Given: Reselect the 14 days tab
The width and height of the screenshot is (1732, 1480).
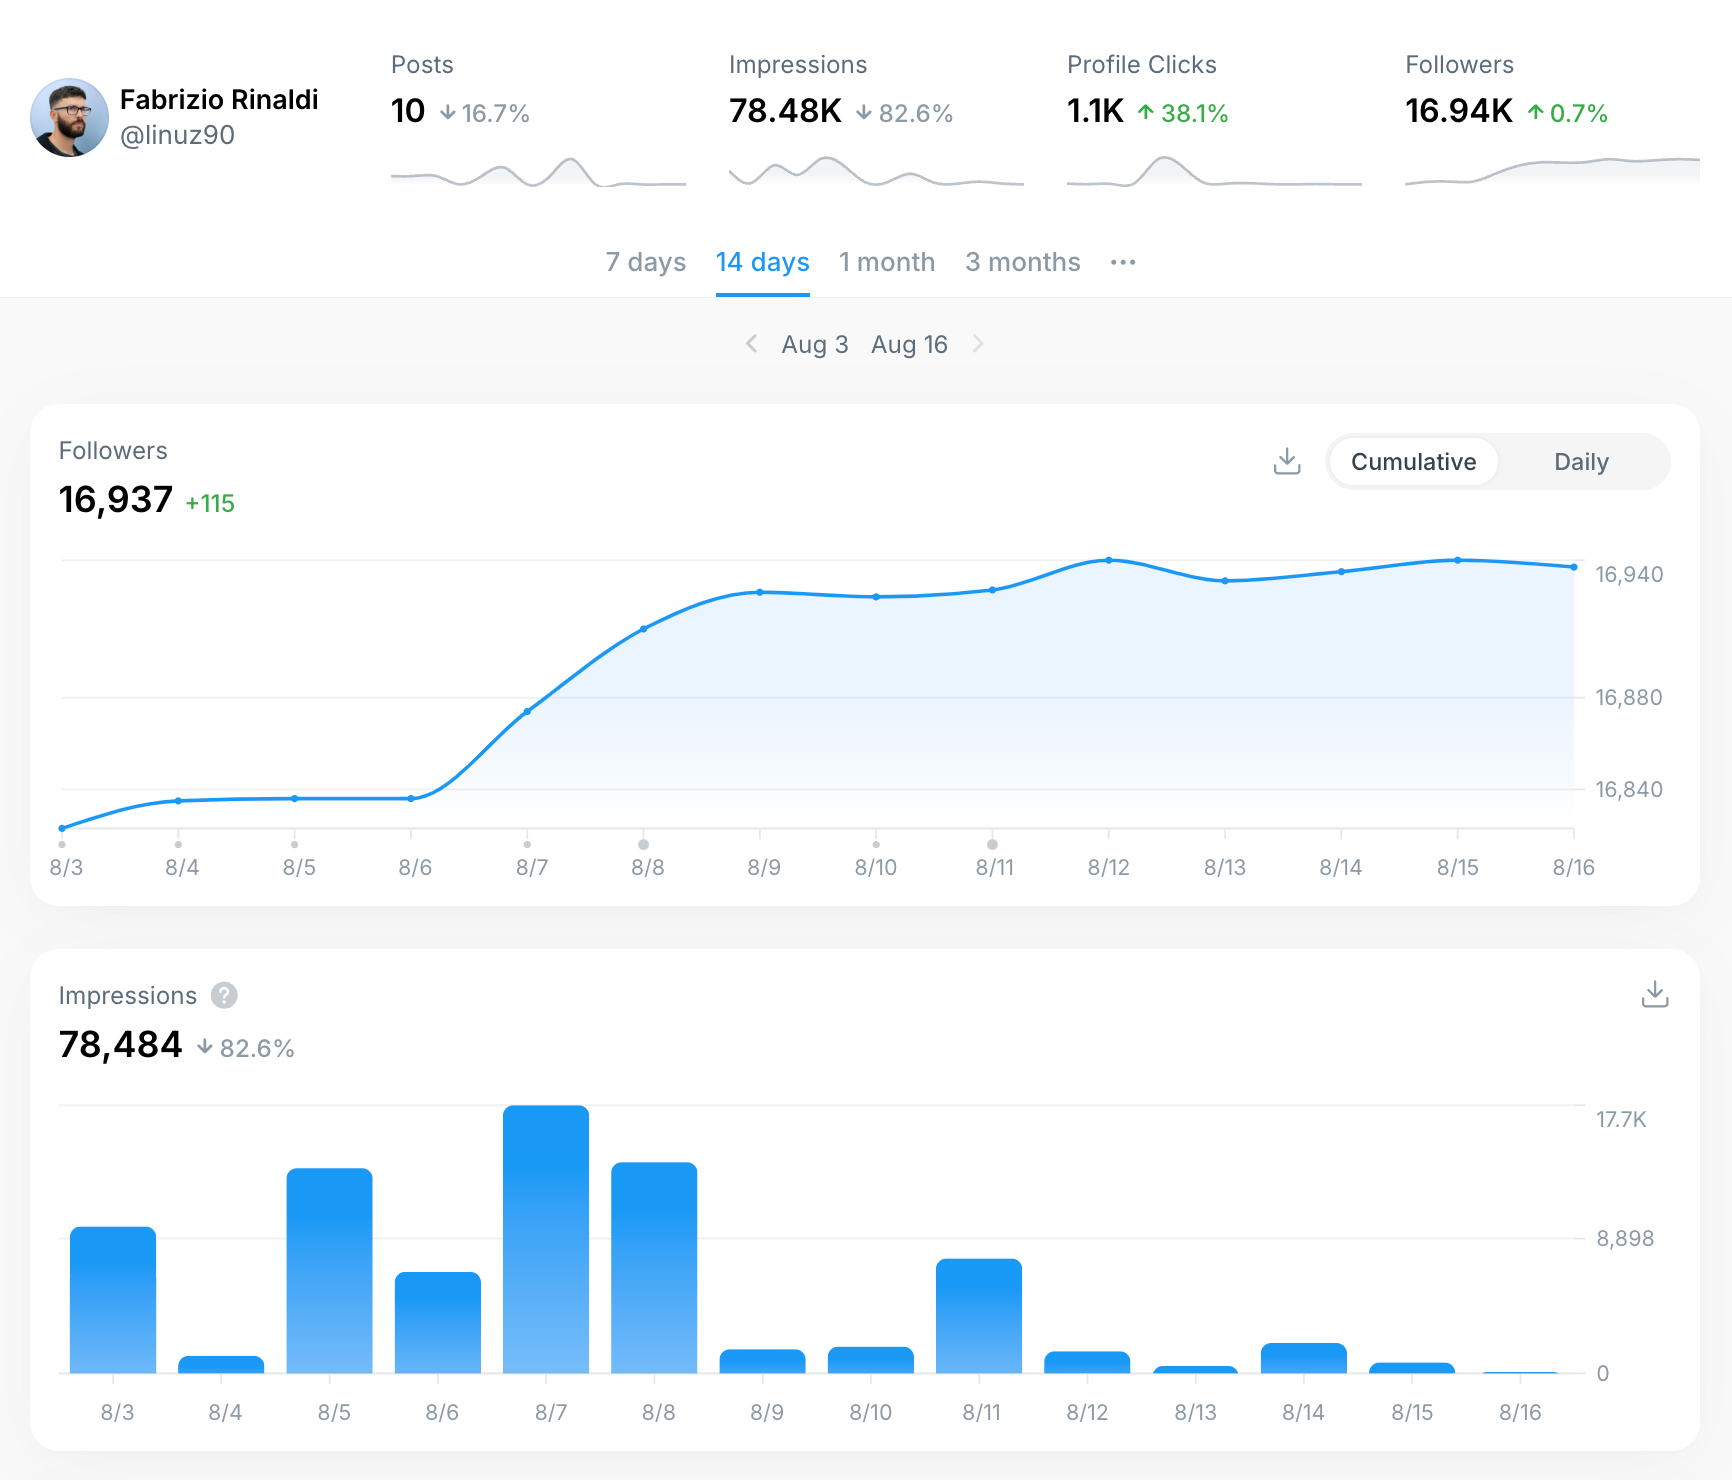Looking at the screenshot, I should coord(762,262).
